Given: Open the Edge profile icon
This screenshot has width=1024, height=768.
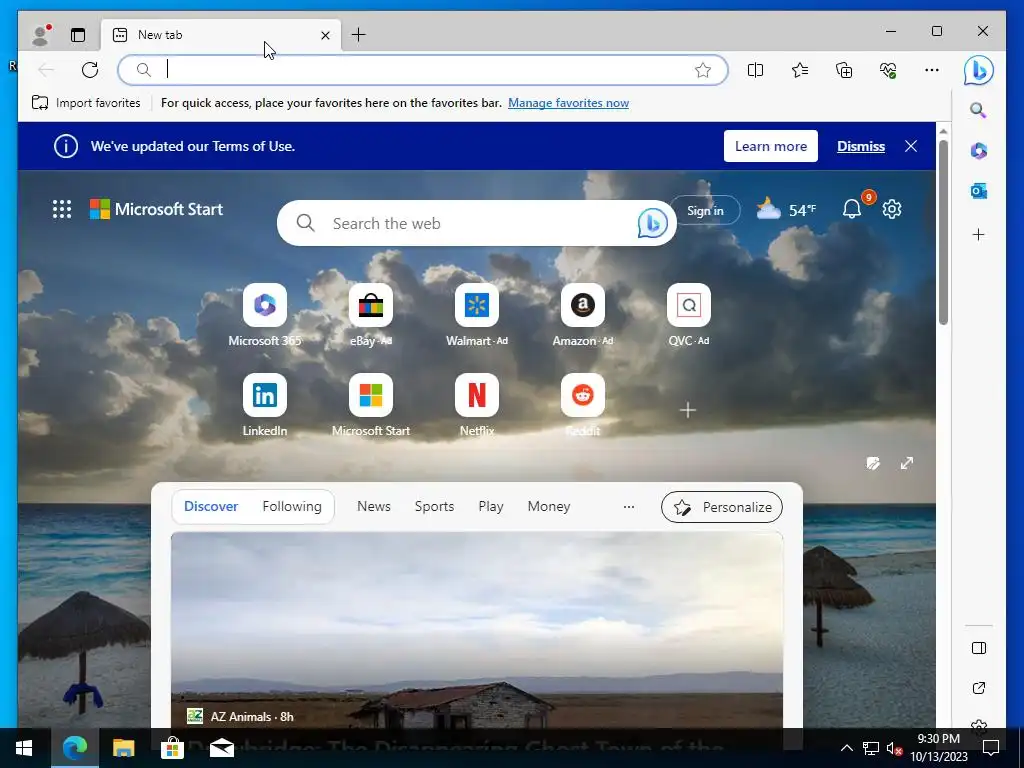Looking at the screenshot, I should tap(40, 35).
